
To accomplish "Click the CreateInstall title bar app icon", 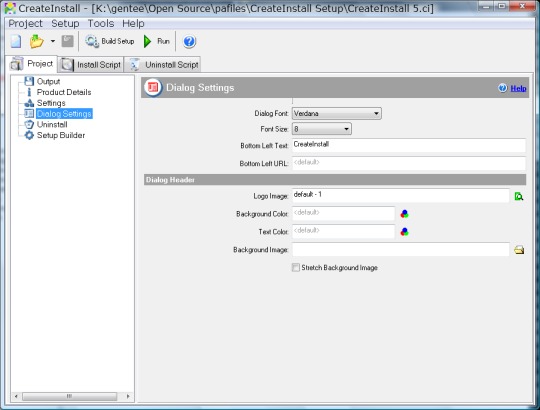I will [10, 8].
